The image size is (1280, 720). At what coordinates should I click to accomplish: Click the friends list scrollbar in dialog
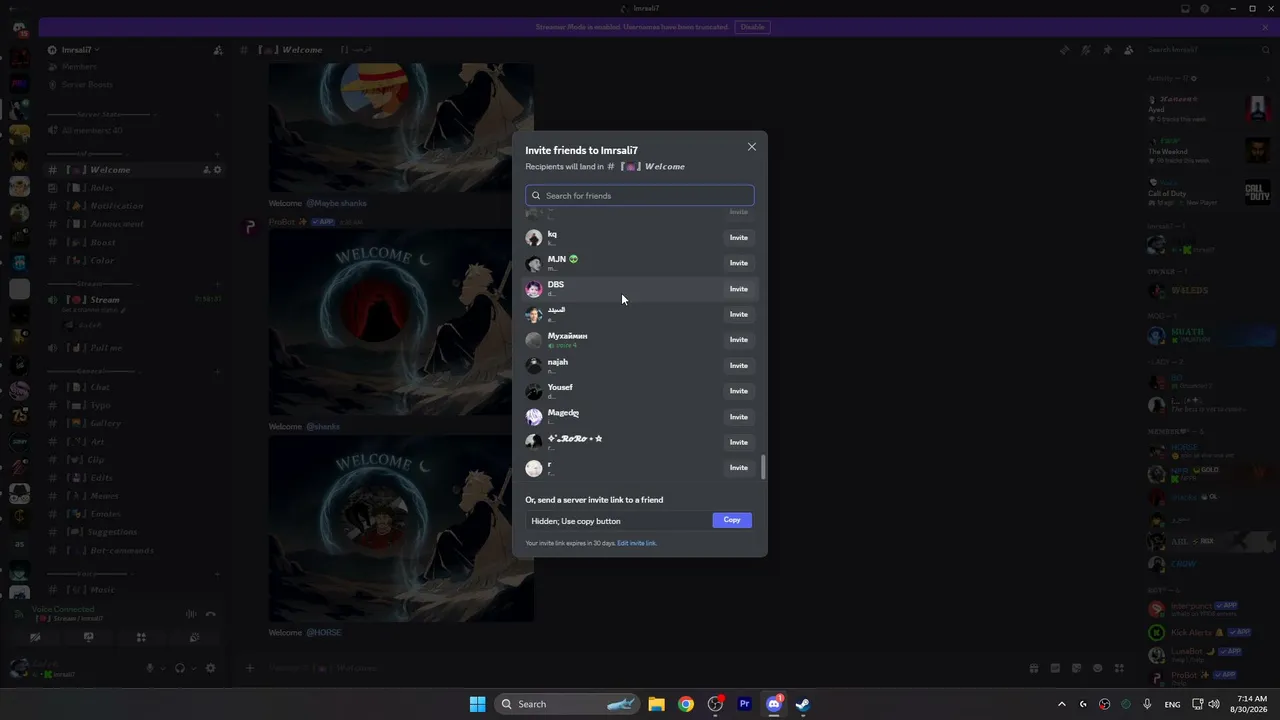[763, 467]
